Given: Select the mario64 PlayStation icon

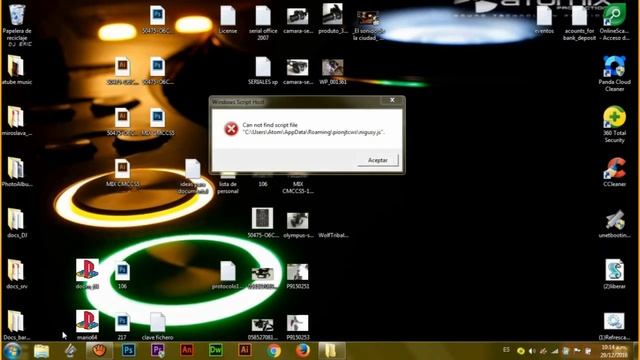Looking at the screenshot, I should (x=87, y=321).
